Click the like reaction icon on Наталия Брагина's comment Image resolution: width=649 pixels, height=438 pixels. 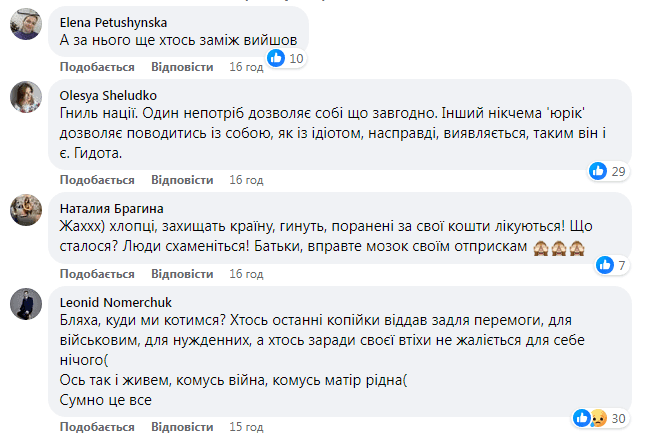[605, 265]
